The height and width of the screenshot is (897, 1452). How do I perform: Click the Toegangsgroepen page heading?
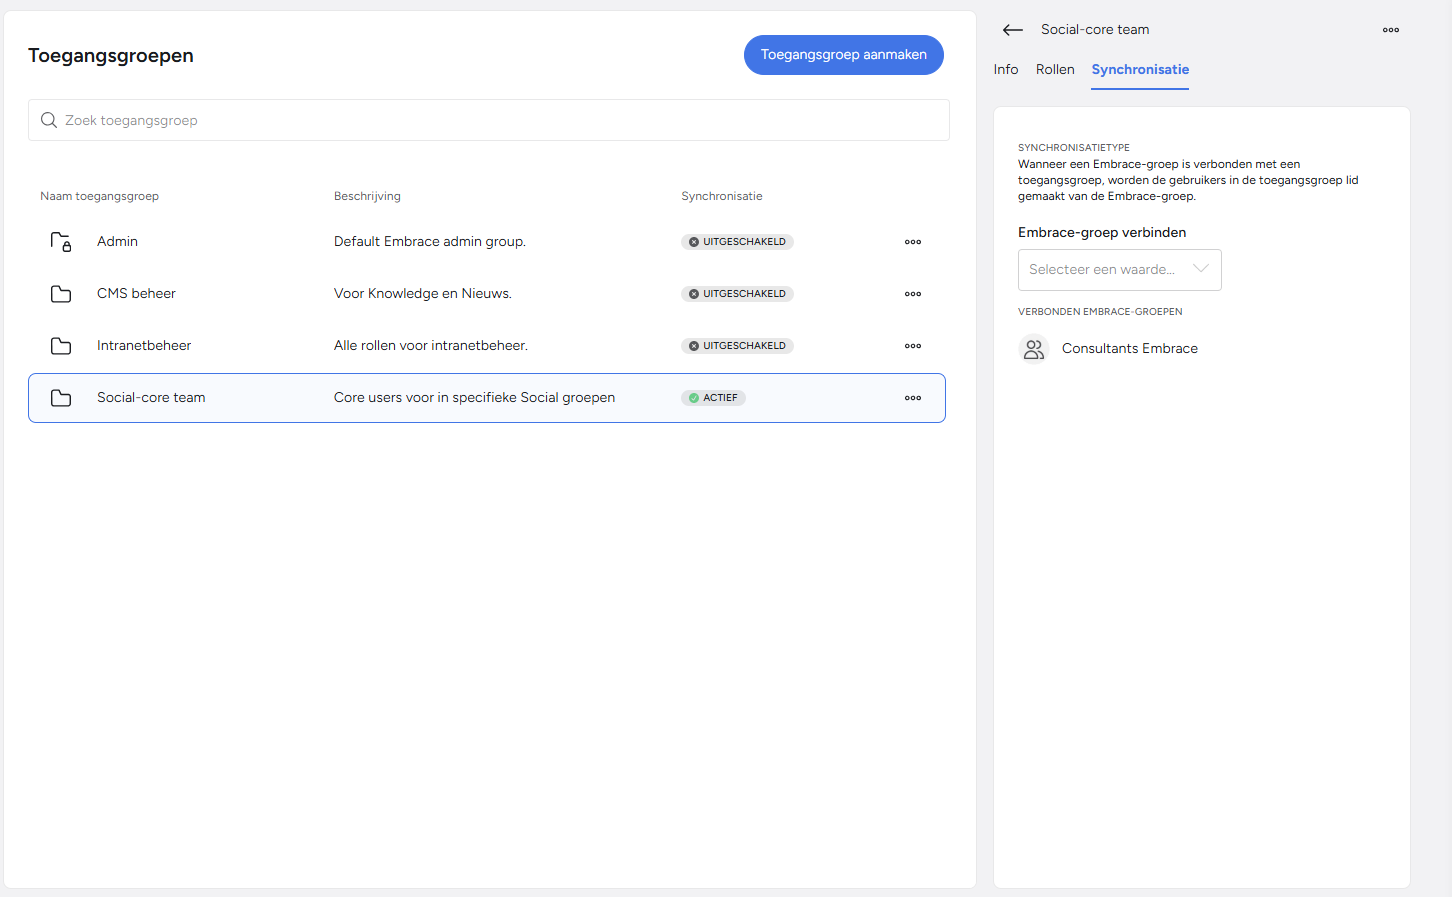tap(111, 56)
